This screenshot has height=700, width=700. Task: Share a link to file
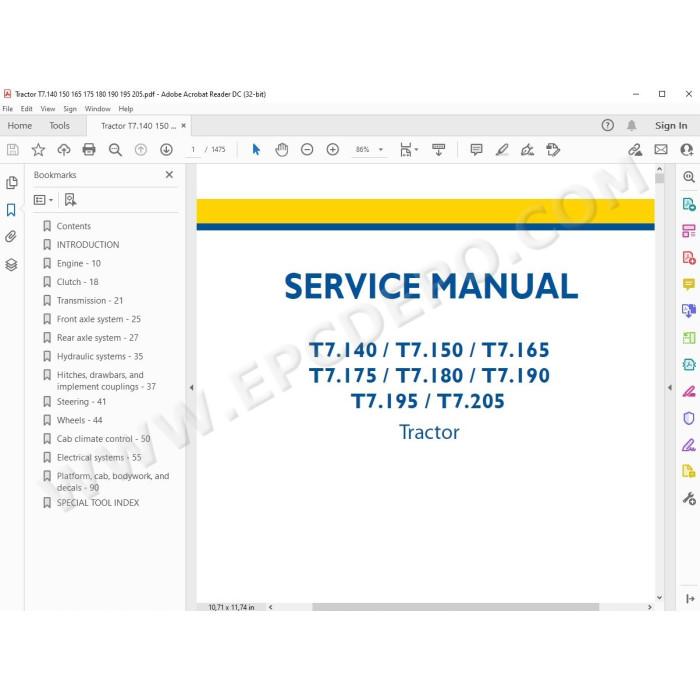(635, 150)
